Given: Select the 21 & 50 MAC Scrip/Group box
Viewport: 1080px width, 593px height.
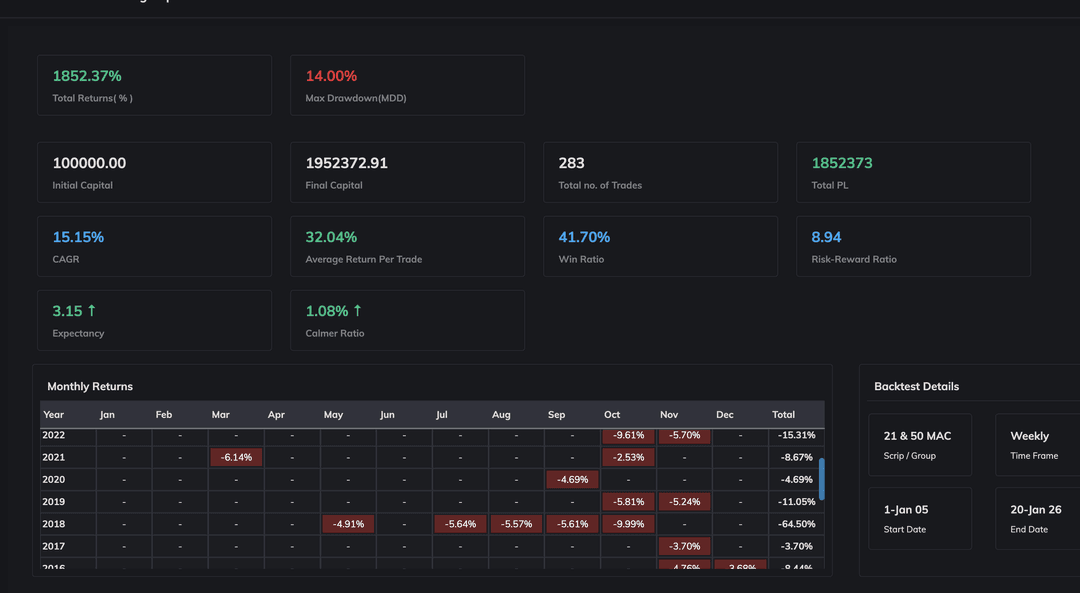Looking at the screenshot, I should coord(919,445).
